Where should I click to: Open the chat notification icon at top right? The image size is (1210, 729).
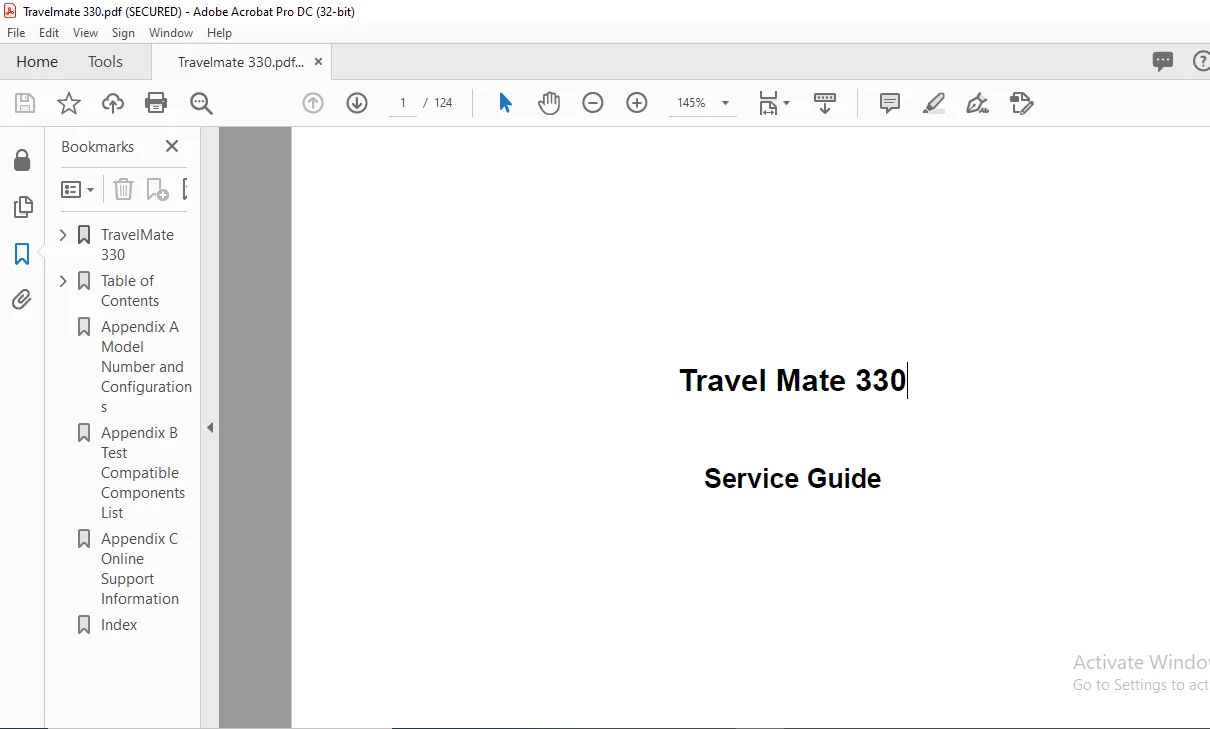click(1163, 62)
